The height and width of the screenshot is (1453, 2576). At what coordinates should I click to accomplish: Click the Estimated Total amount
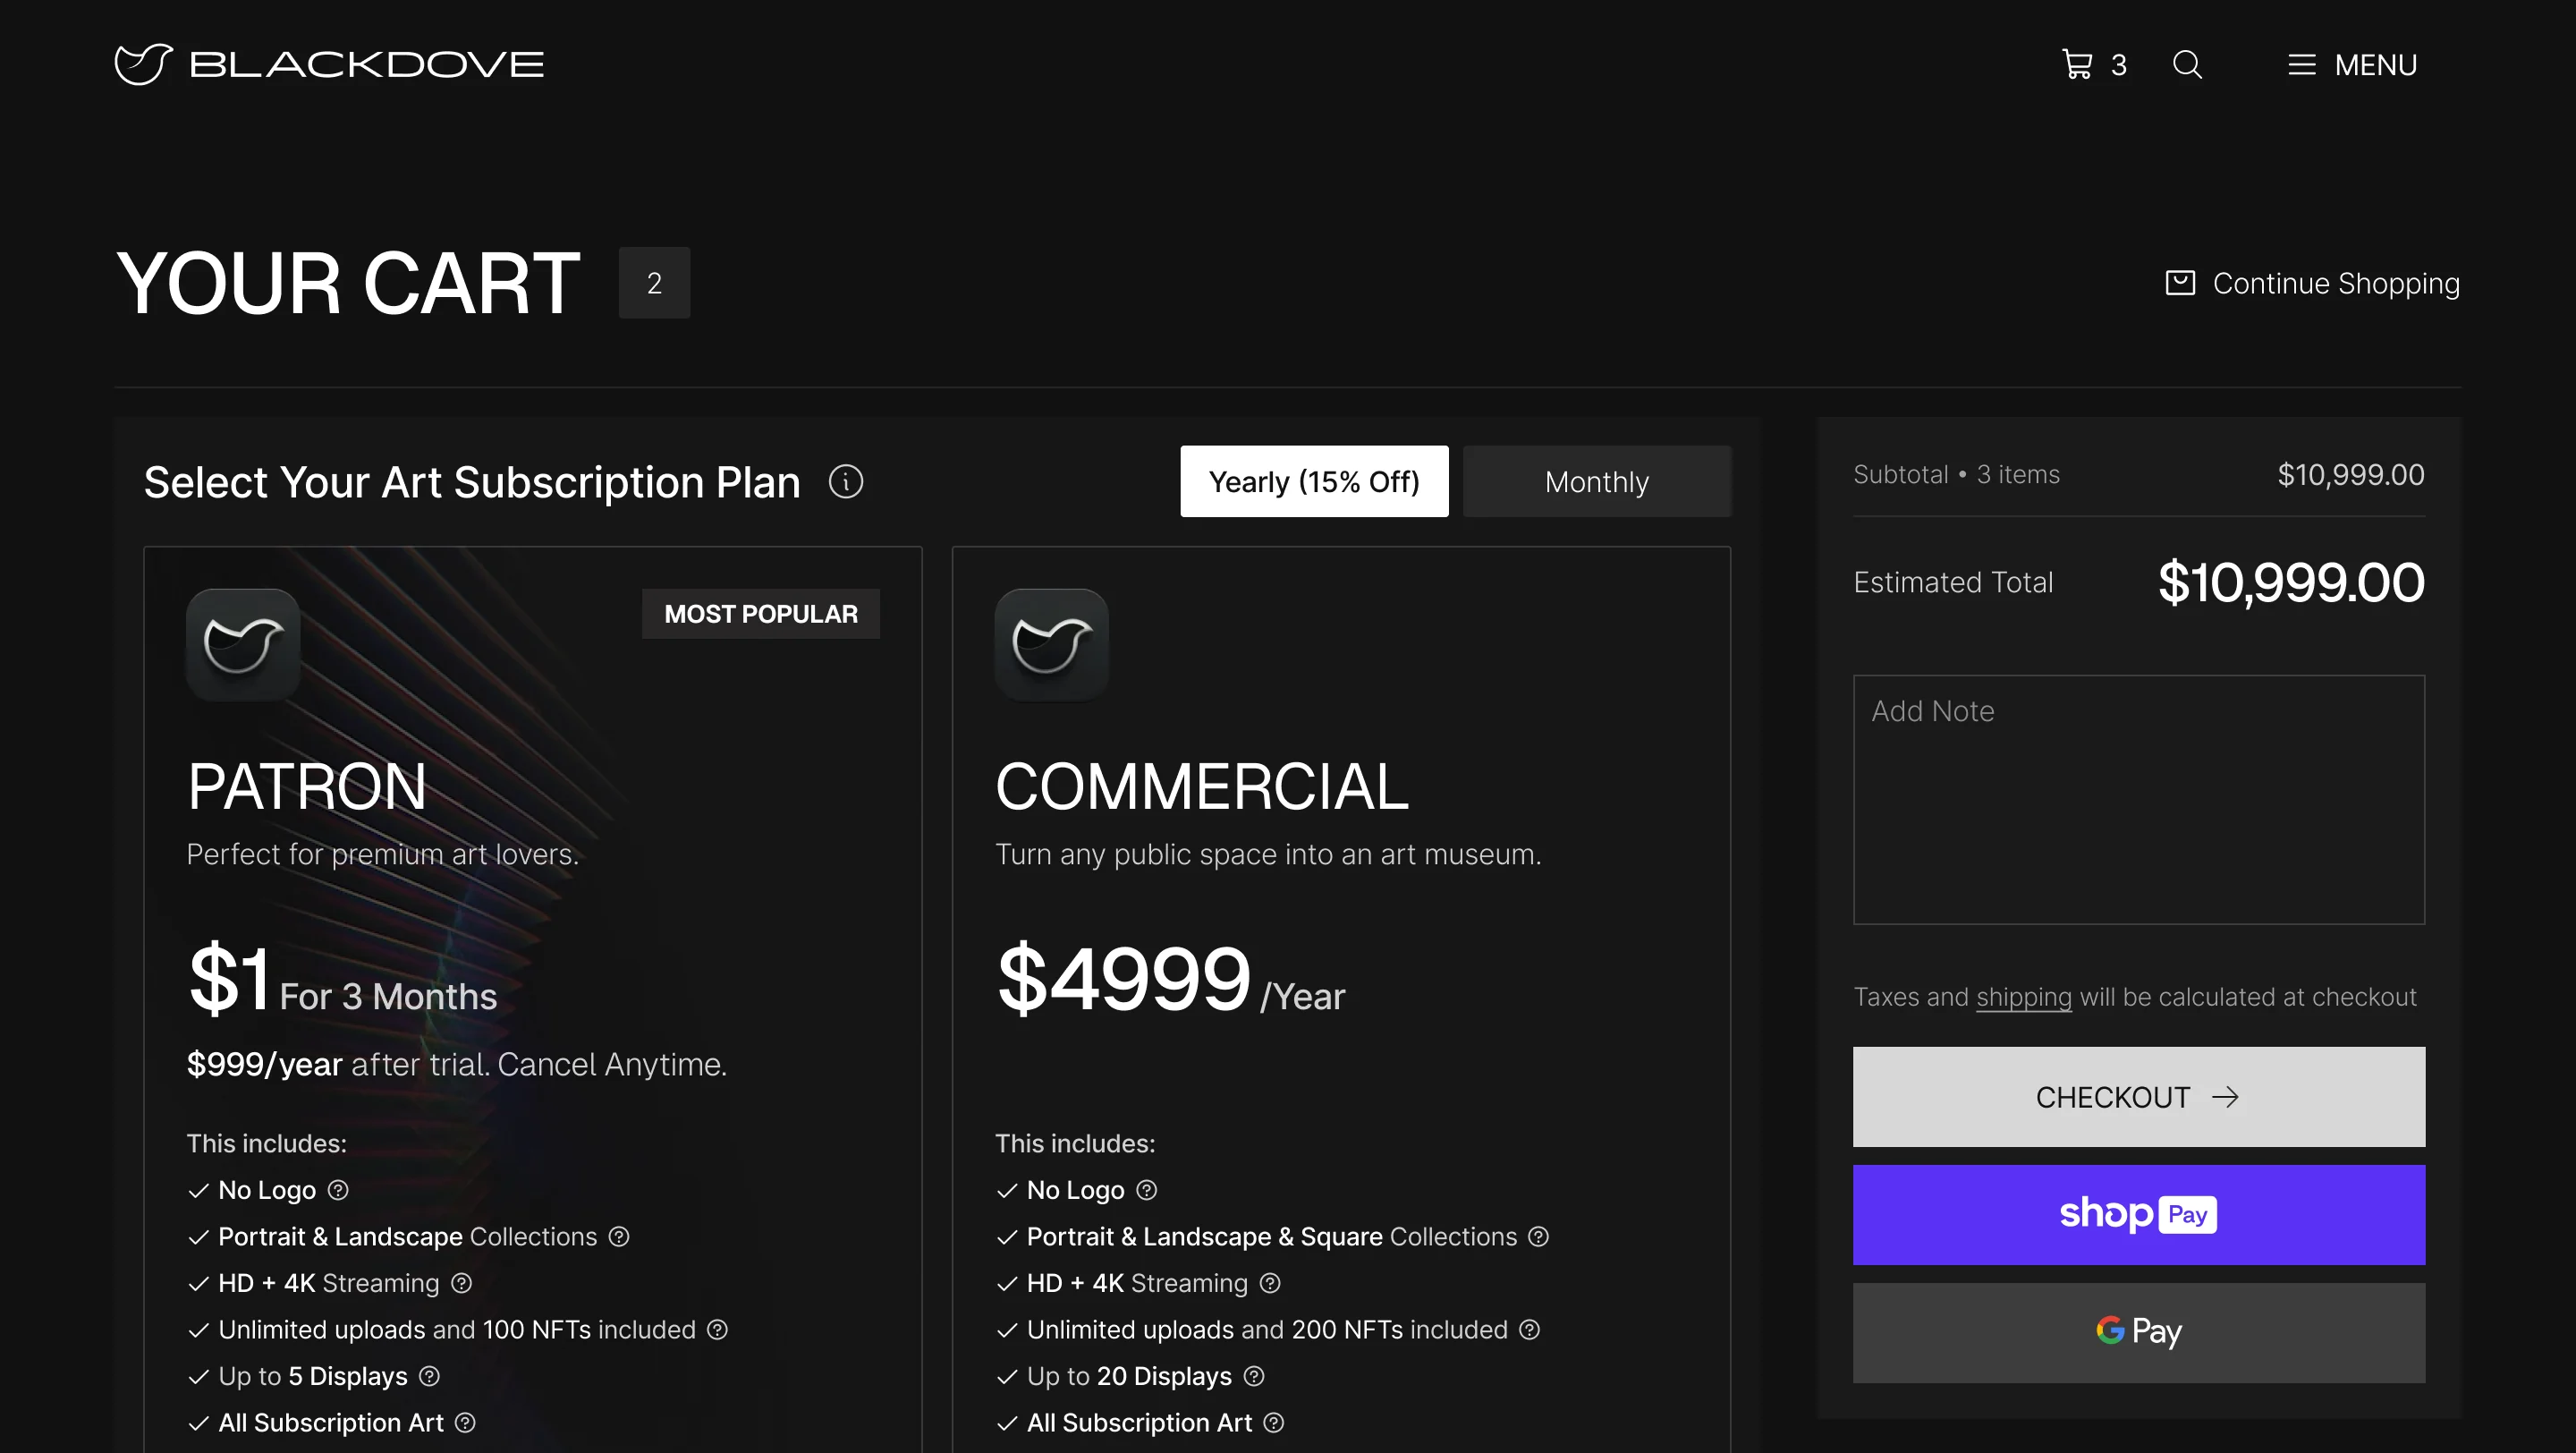pos(2291,583)
